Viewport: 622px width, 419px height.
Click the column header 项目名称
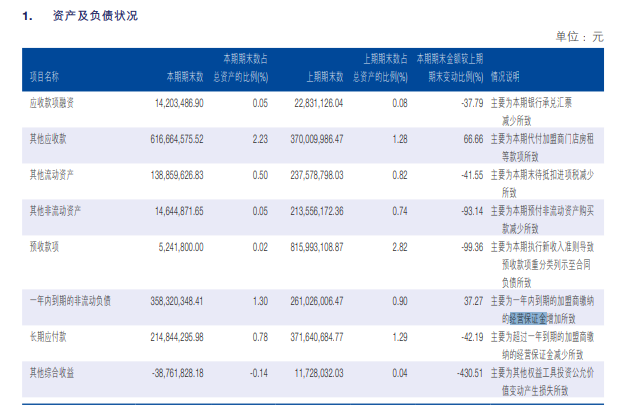[x=44, y=77]
